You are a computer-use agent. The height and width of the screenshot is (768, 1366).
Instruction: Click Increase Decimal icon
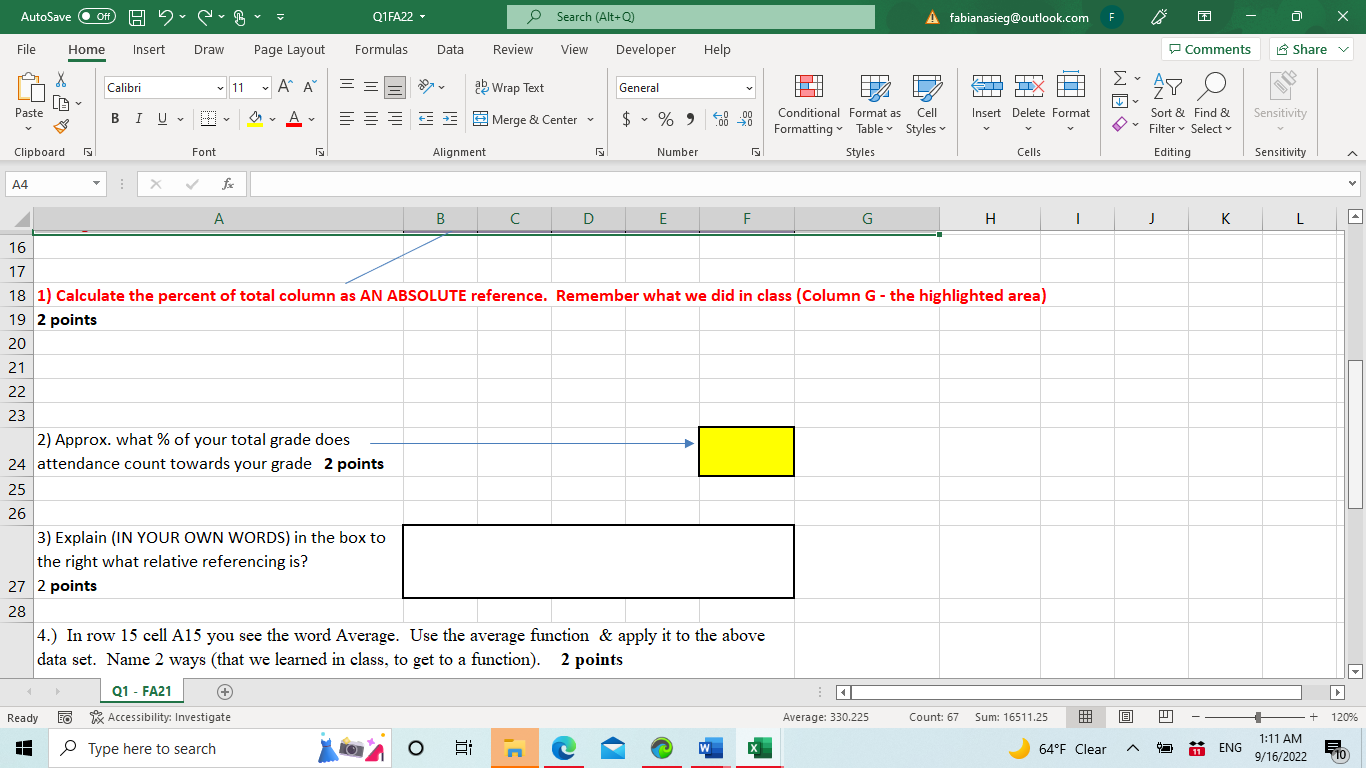[721, 119]
